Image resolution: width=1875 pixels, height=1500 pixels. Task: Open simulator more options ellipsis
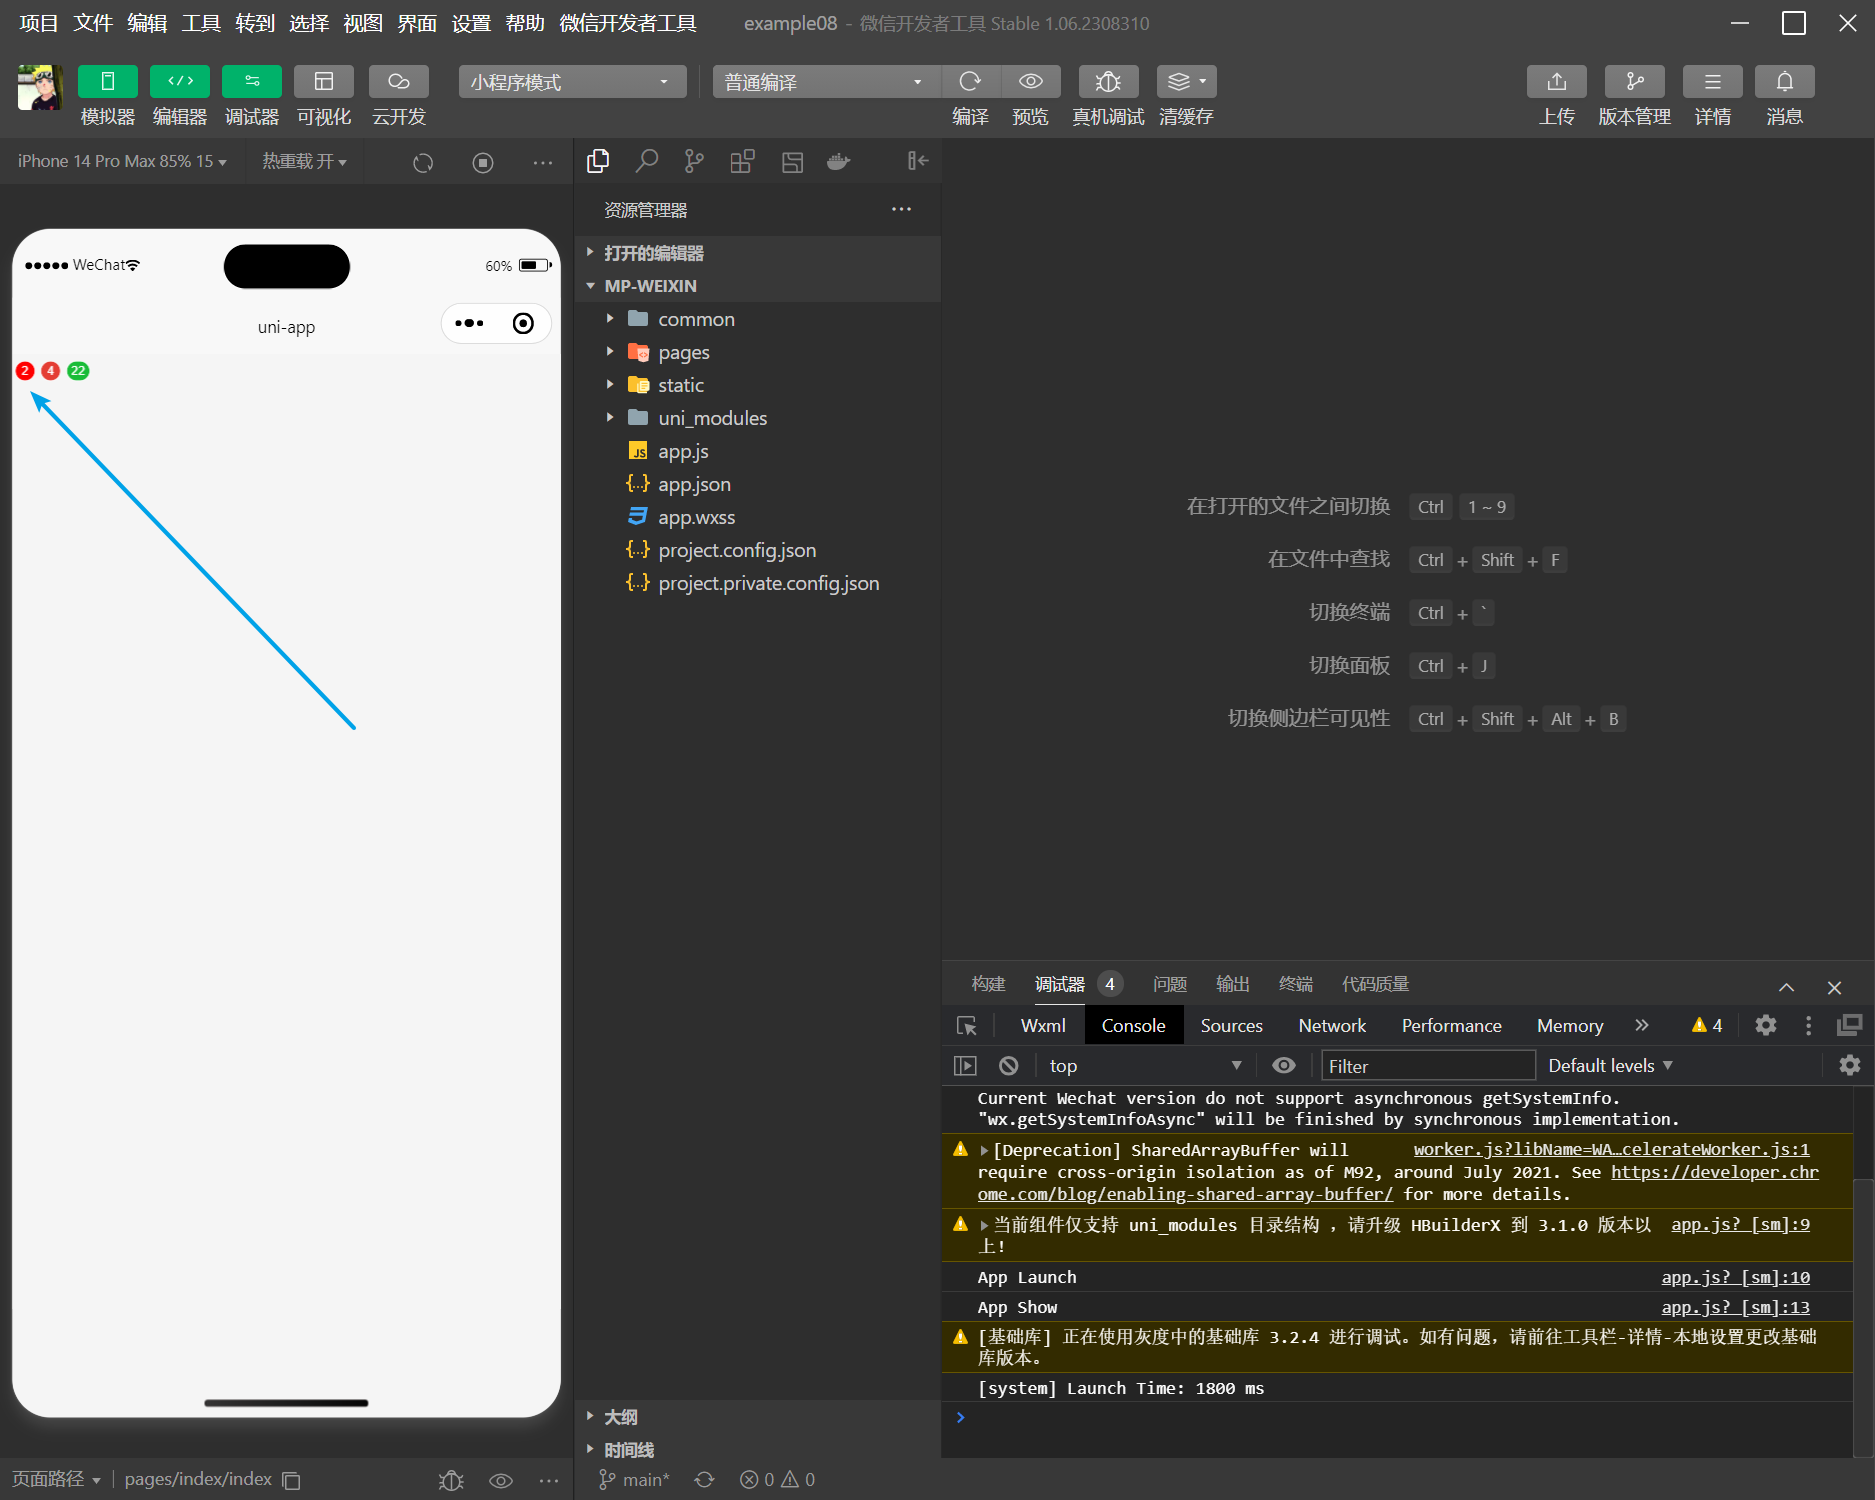pyautogui.click(x=543, y=162)
